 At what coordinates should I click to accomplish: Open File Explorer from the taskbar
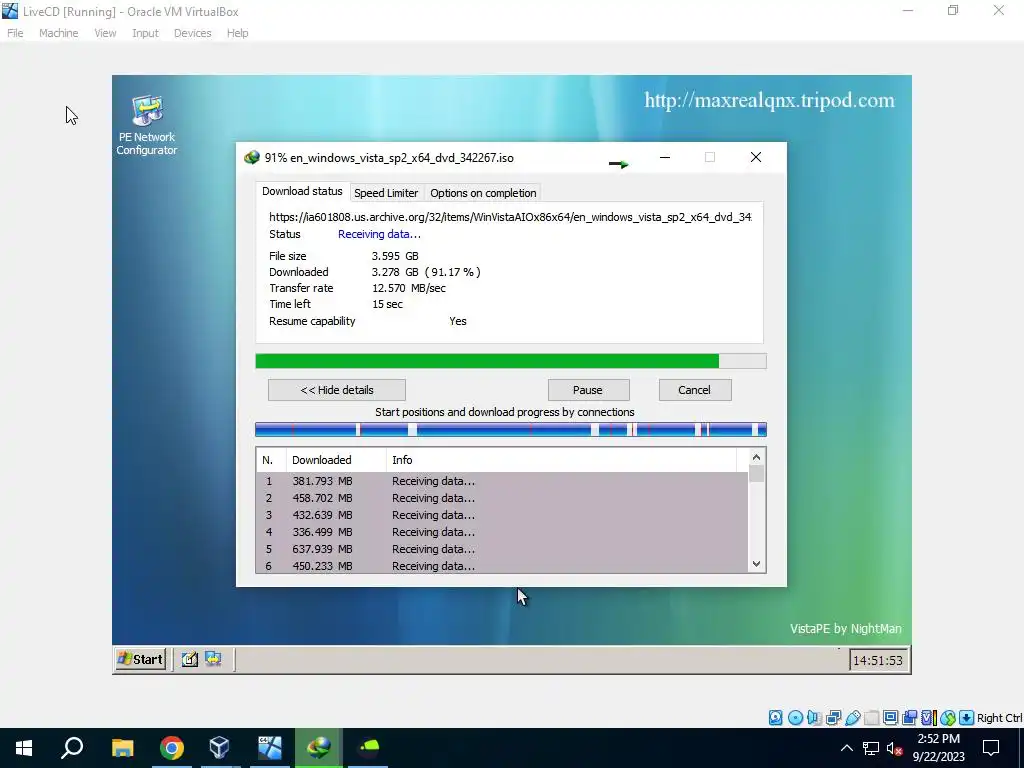click(x=122, y=748)
